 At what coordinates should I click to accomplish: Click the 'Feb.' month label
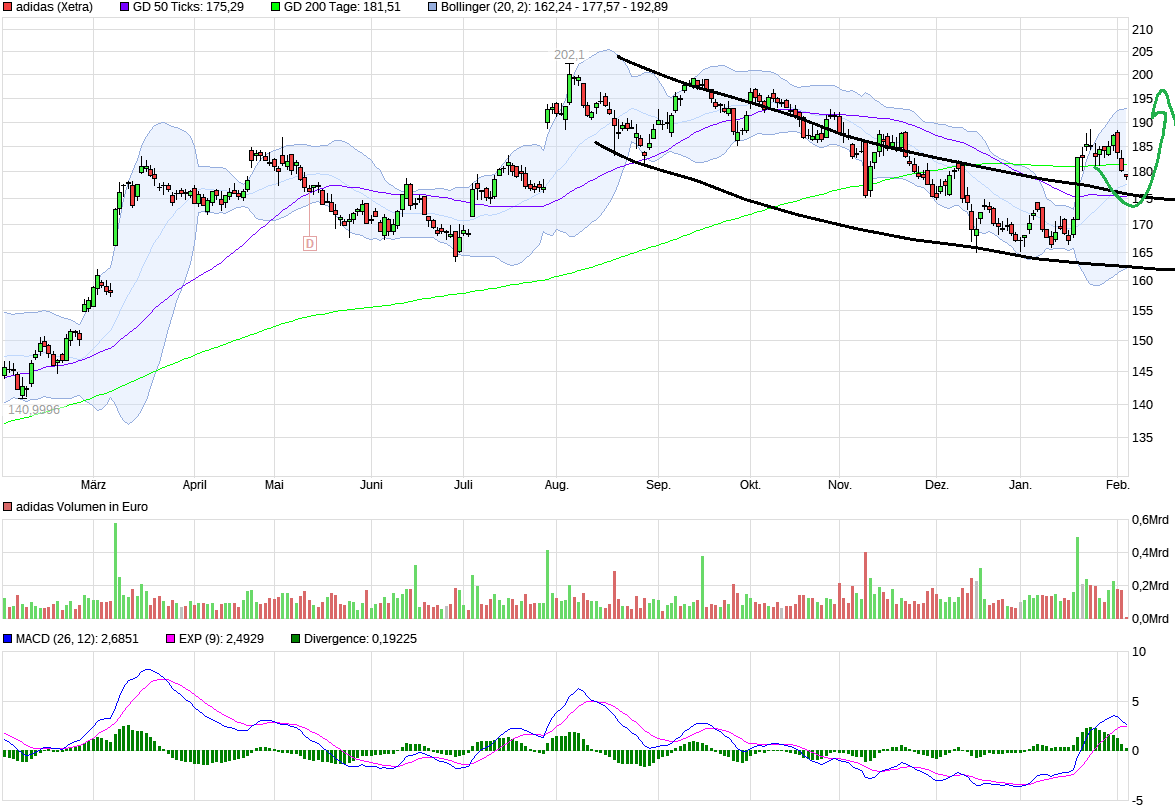pos(1117,485)
